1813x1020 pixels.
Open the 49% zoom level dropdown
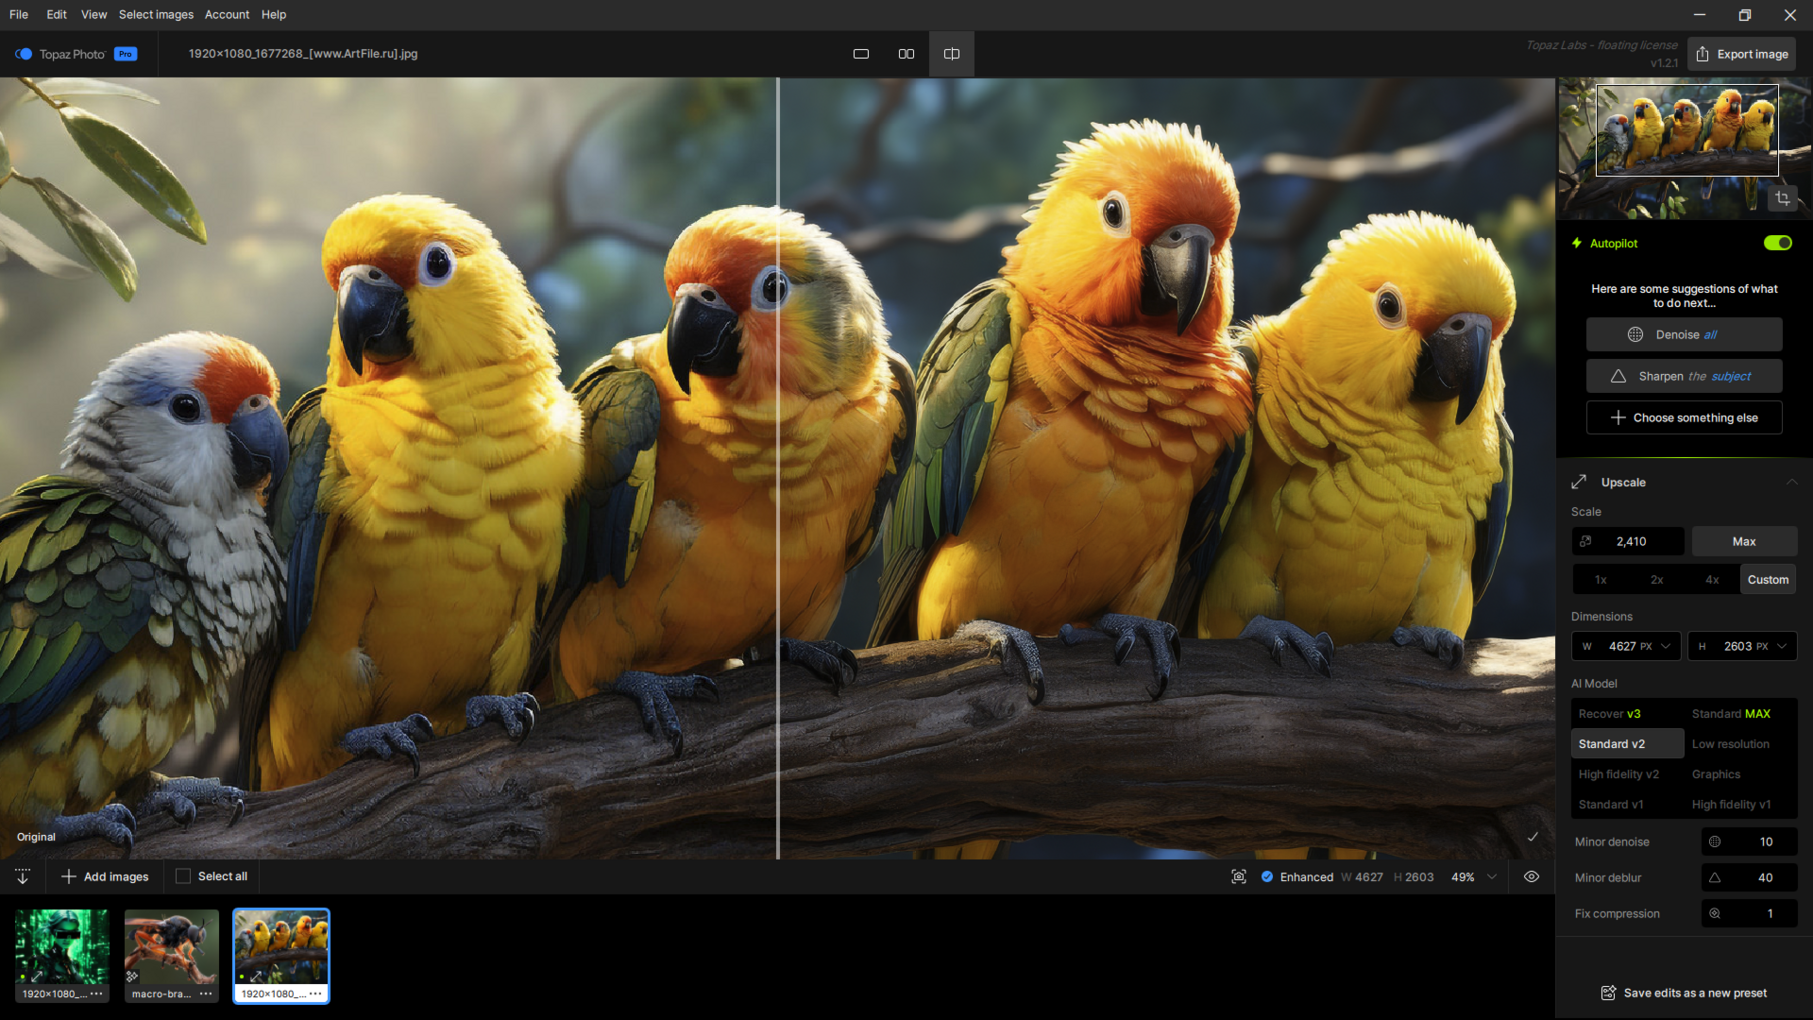(1491, 877)
